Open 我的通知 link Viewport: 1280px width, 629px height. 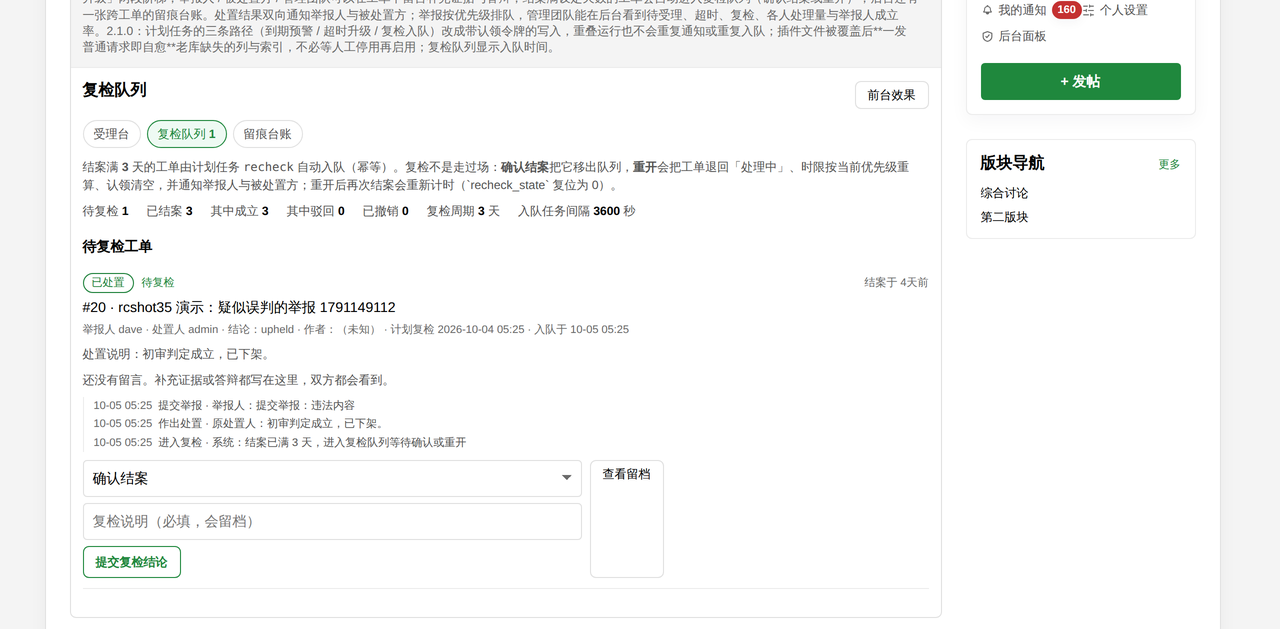click(x=1022, y=10)
